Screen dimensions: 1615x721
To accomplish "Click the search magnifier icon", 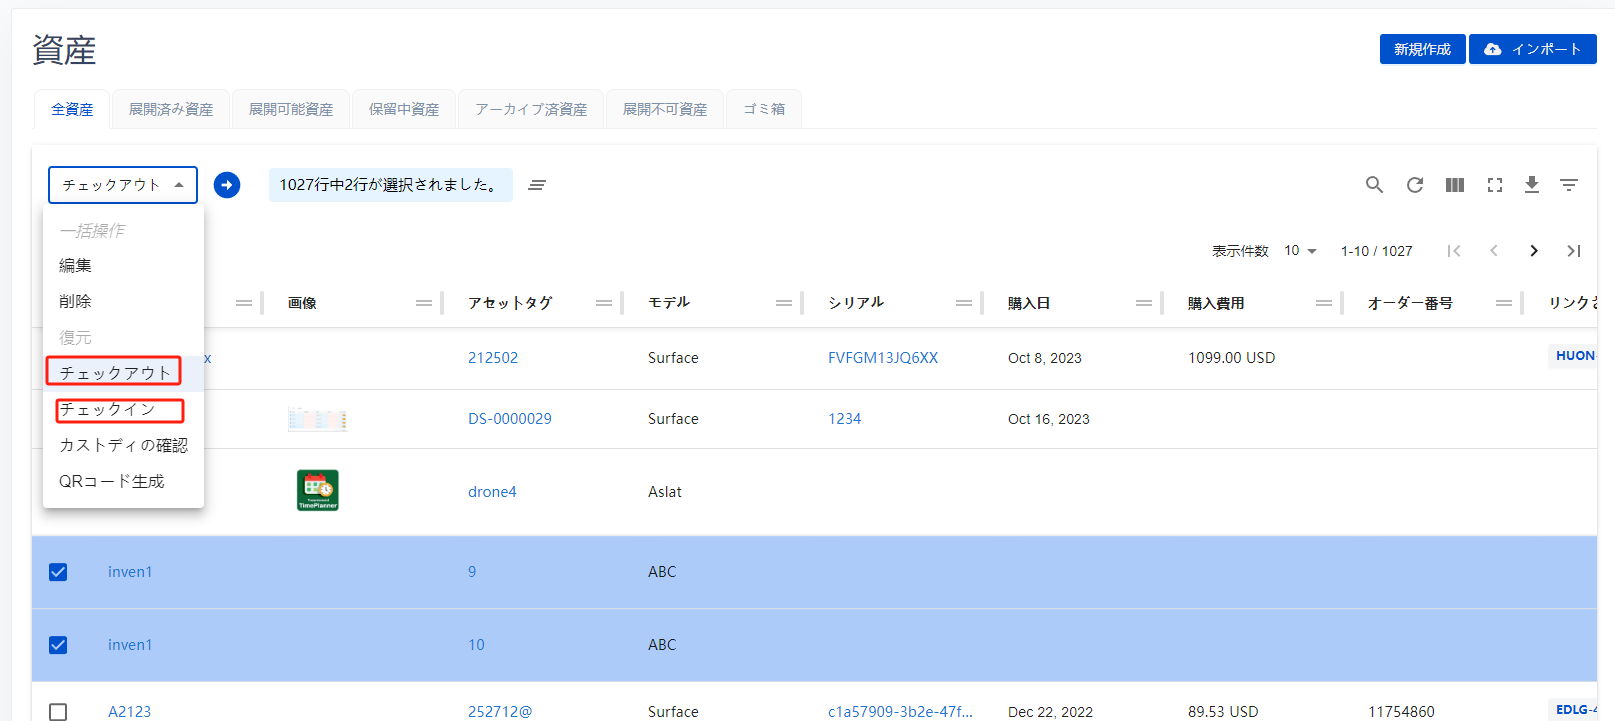I will point(1374,185).
